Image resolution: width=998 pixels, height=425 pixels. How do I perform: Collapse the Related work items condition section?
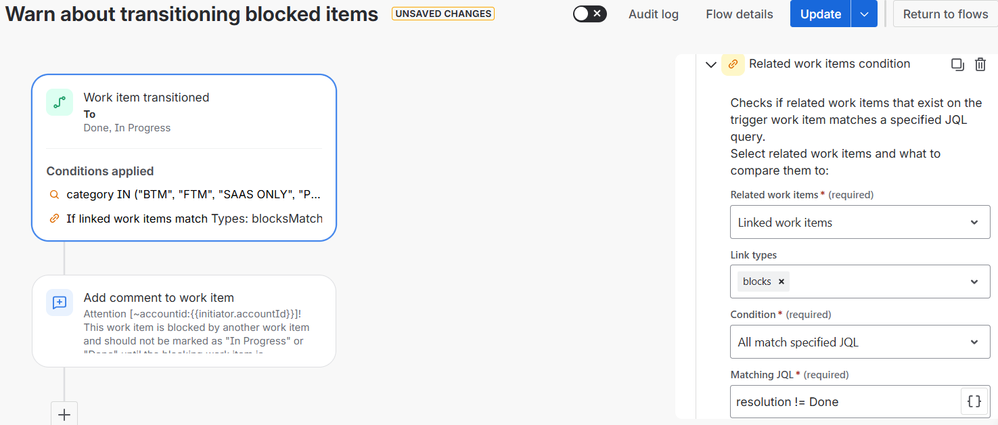click(711, 64)
